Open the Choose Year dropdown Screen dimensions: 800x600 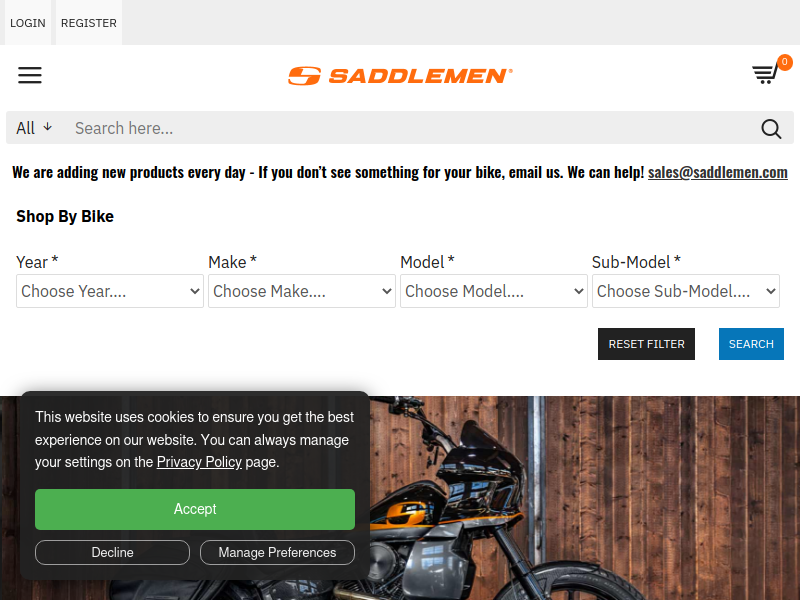(x=110, y=291)
